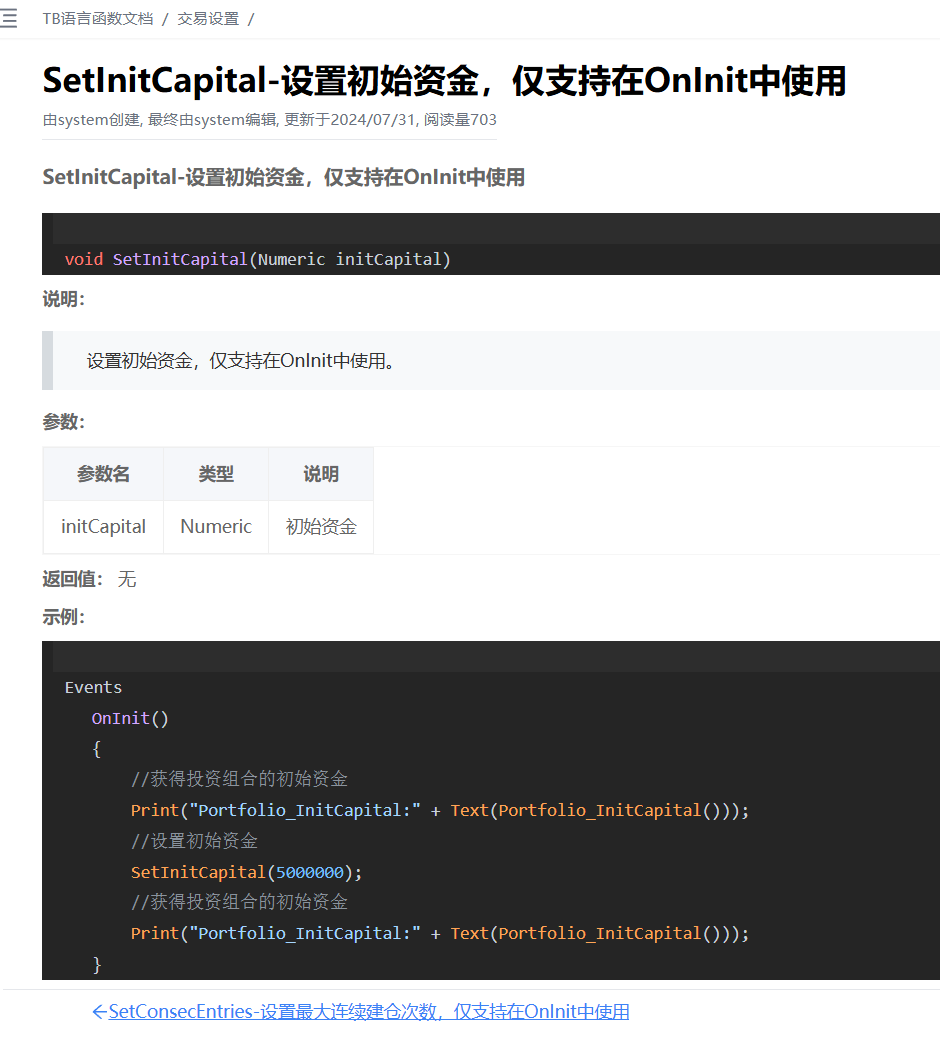Open the hamburger sidebar menu icon
This screenshot has height=1040, width=940.
[9, 19]
